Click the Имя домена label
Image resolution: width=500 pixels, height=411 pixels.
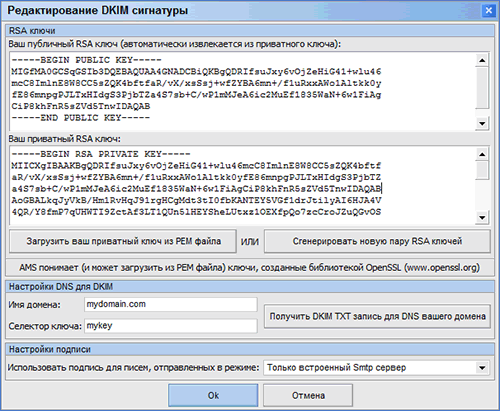point(34,305)
